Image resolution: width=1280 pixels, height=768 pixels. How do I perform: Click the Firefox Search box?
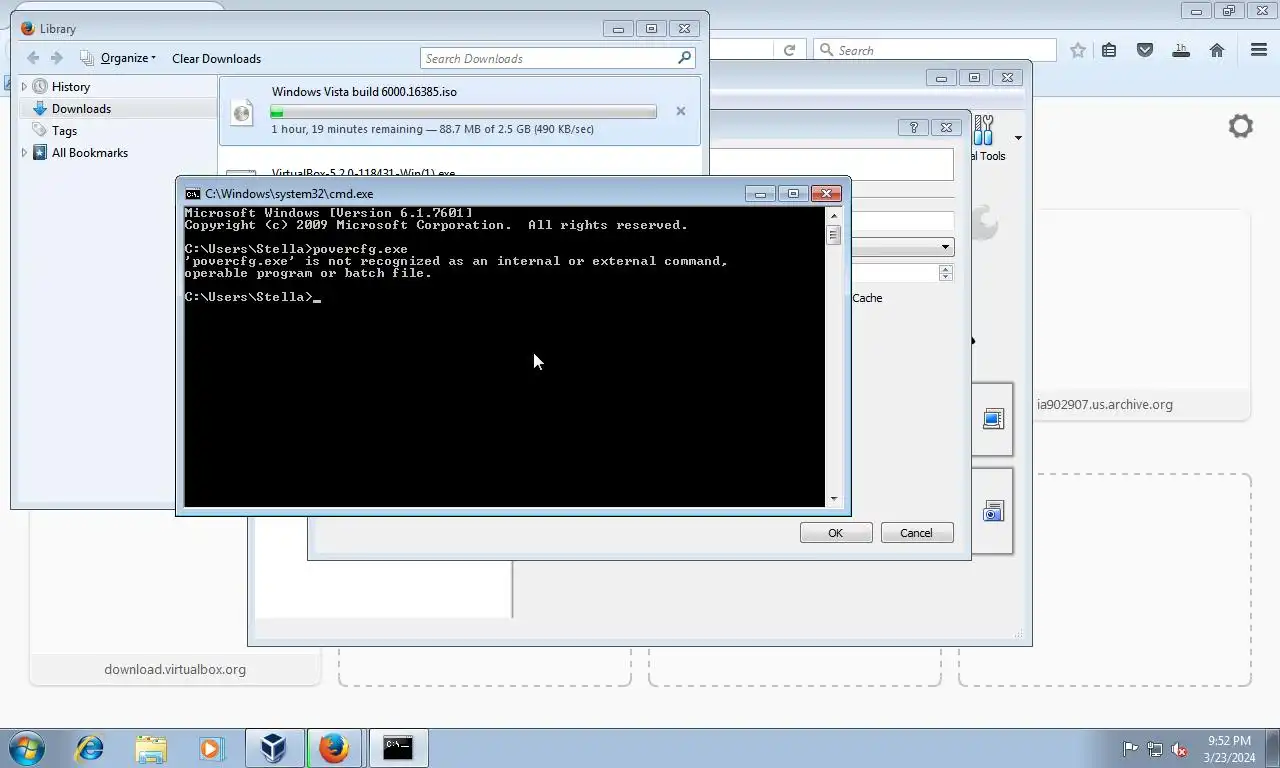click(x=935, y=50)
